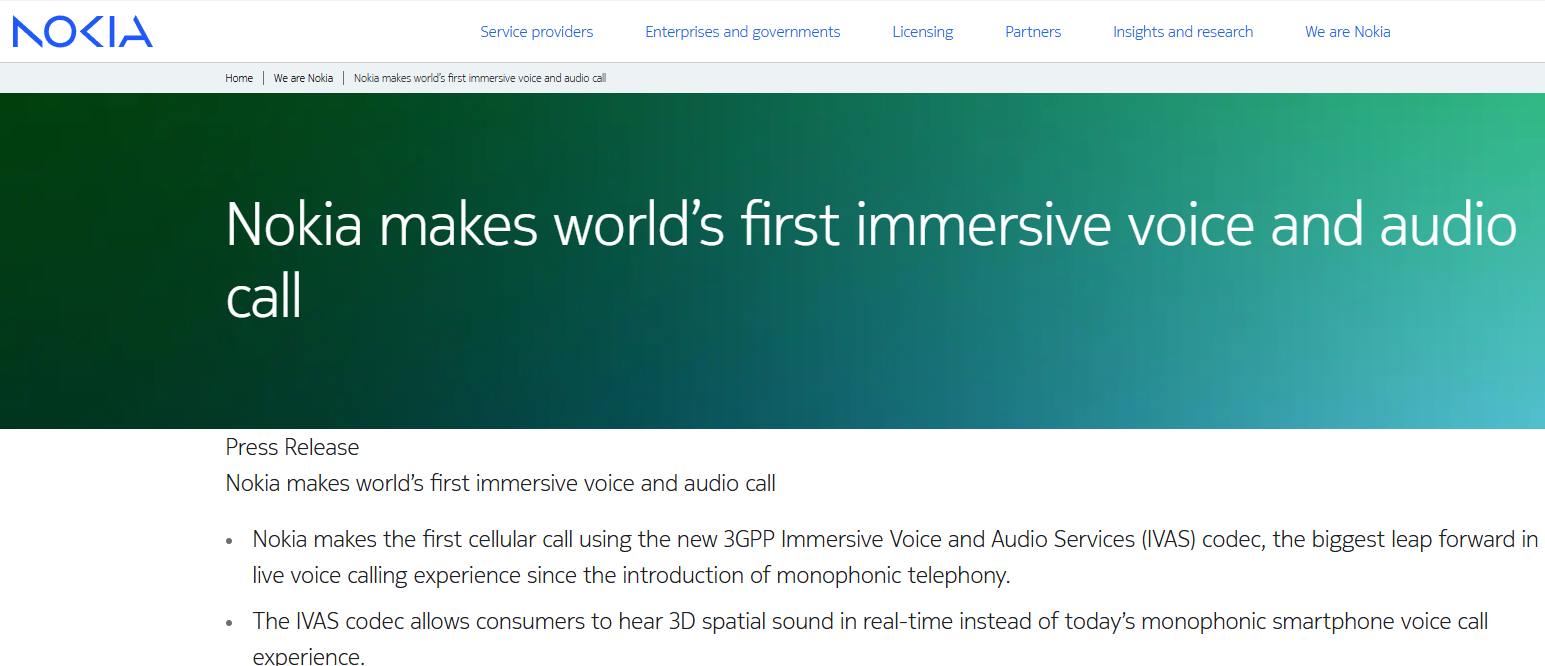Image resolution: width=1545 pixels, height=666 pixels.
Task: Click the bullet about 3D spatial sound
Action: coord(870,638)
